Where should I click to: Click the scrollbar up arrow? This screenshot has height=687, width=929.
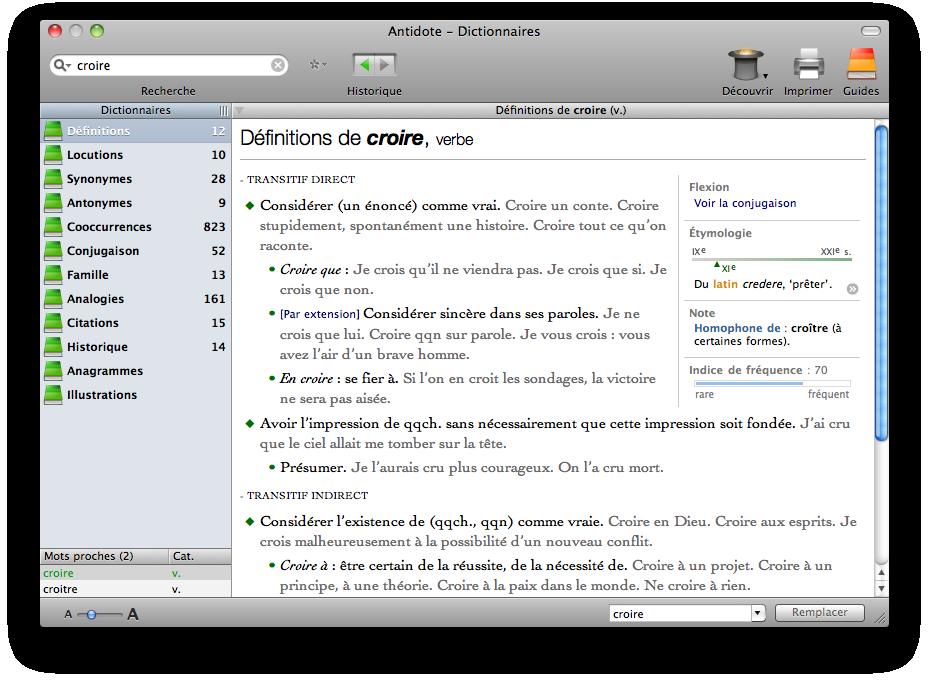coord(882,572)
